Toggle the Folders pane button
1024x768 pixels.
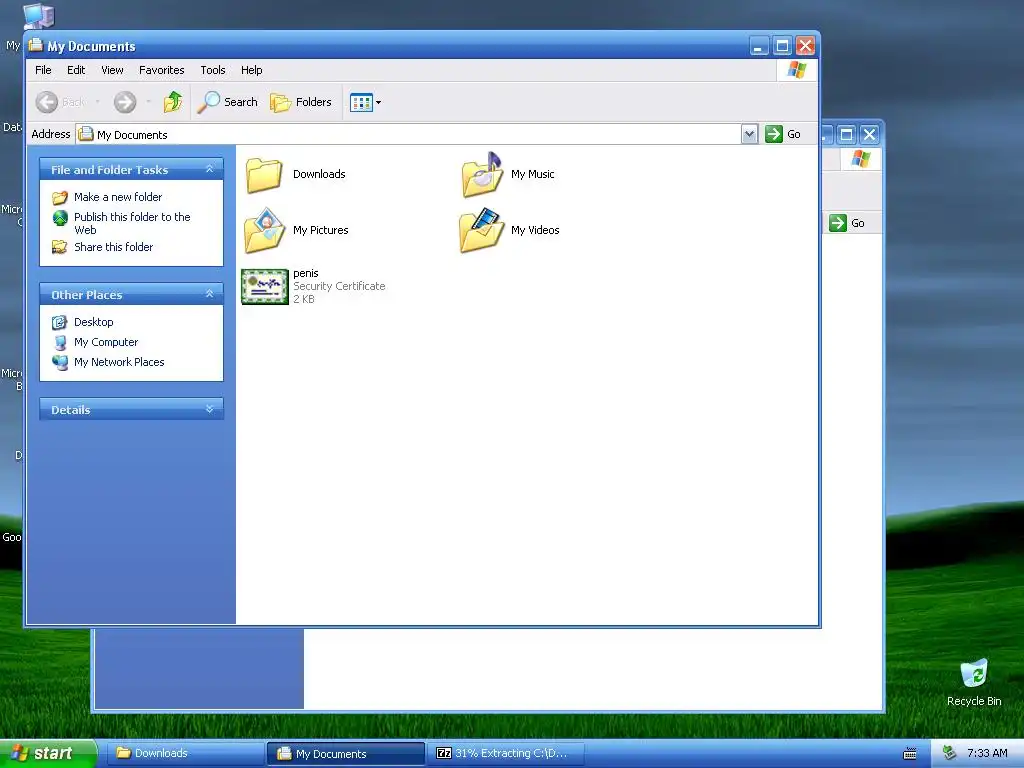click(x=301, y=102)
